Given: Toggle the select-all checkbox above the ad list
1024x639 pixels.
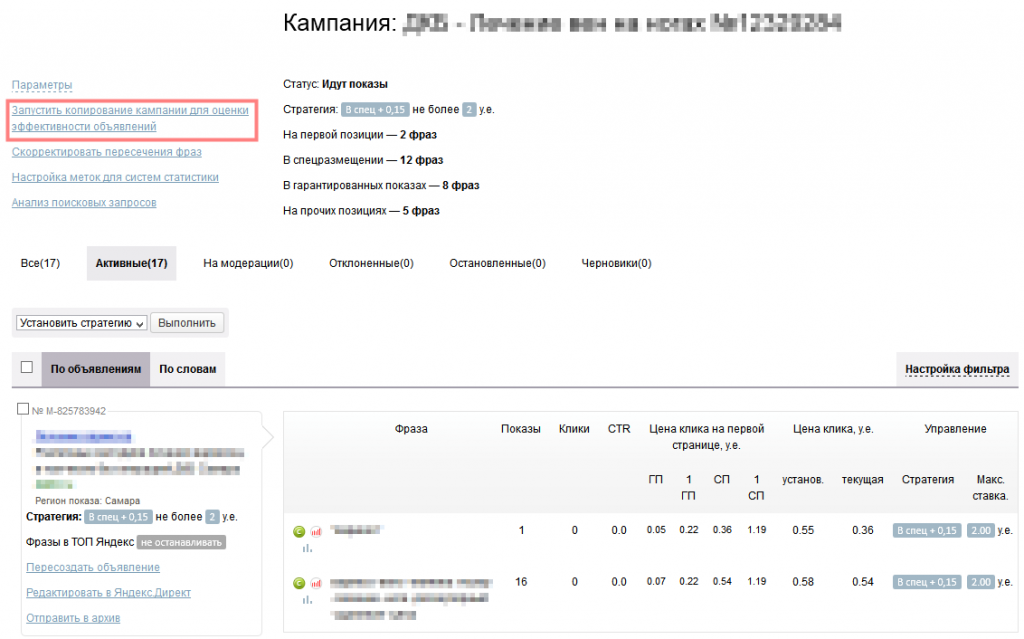Looking at the screenshot, I should [x=26, y=367].
